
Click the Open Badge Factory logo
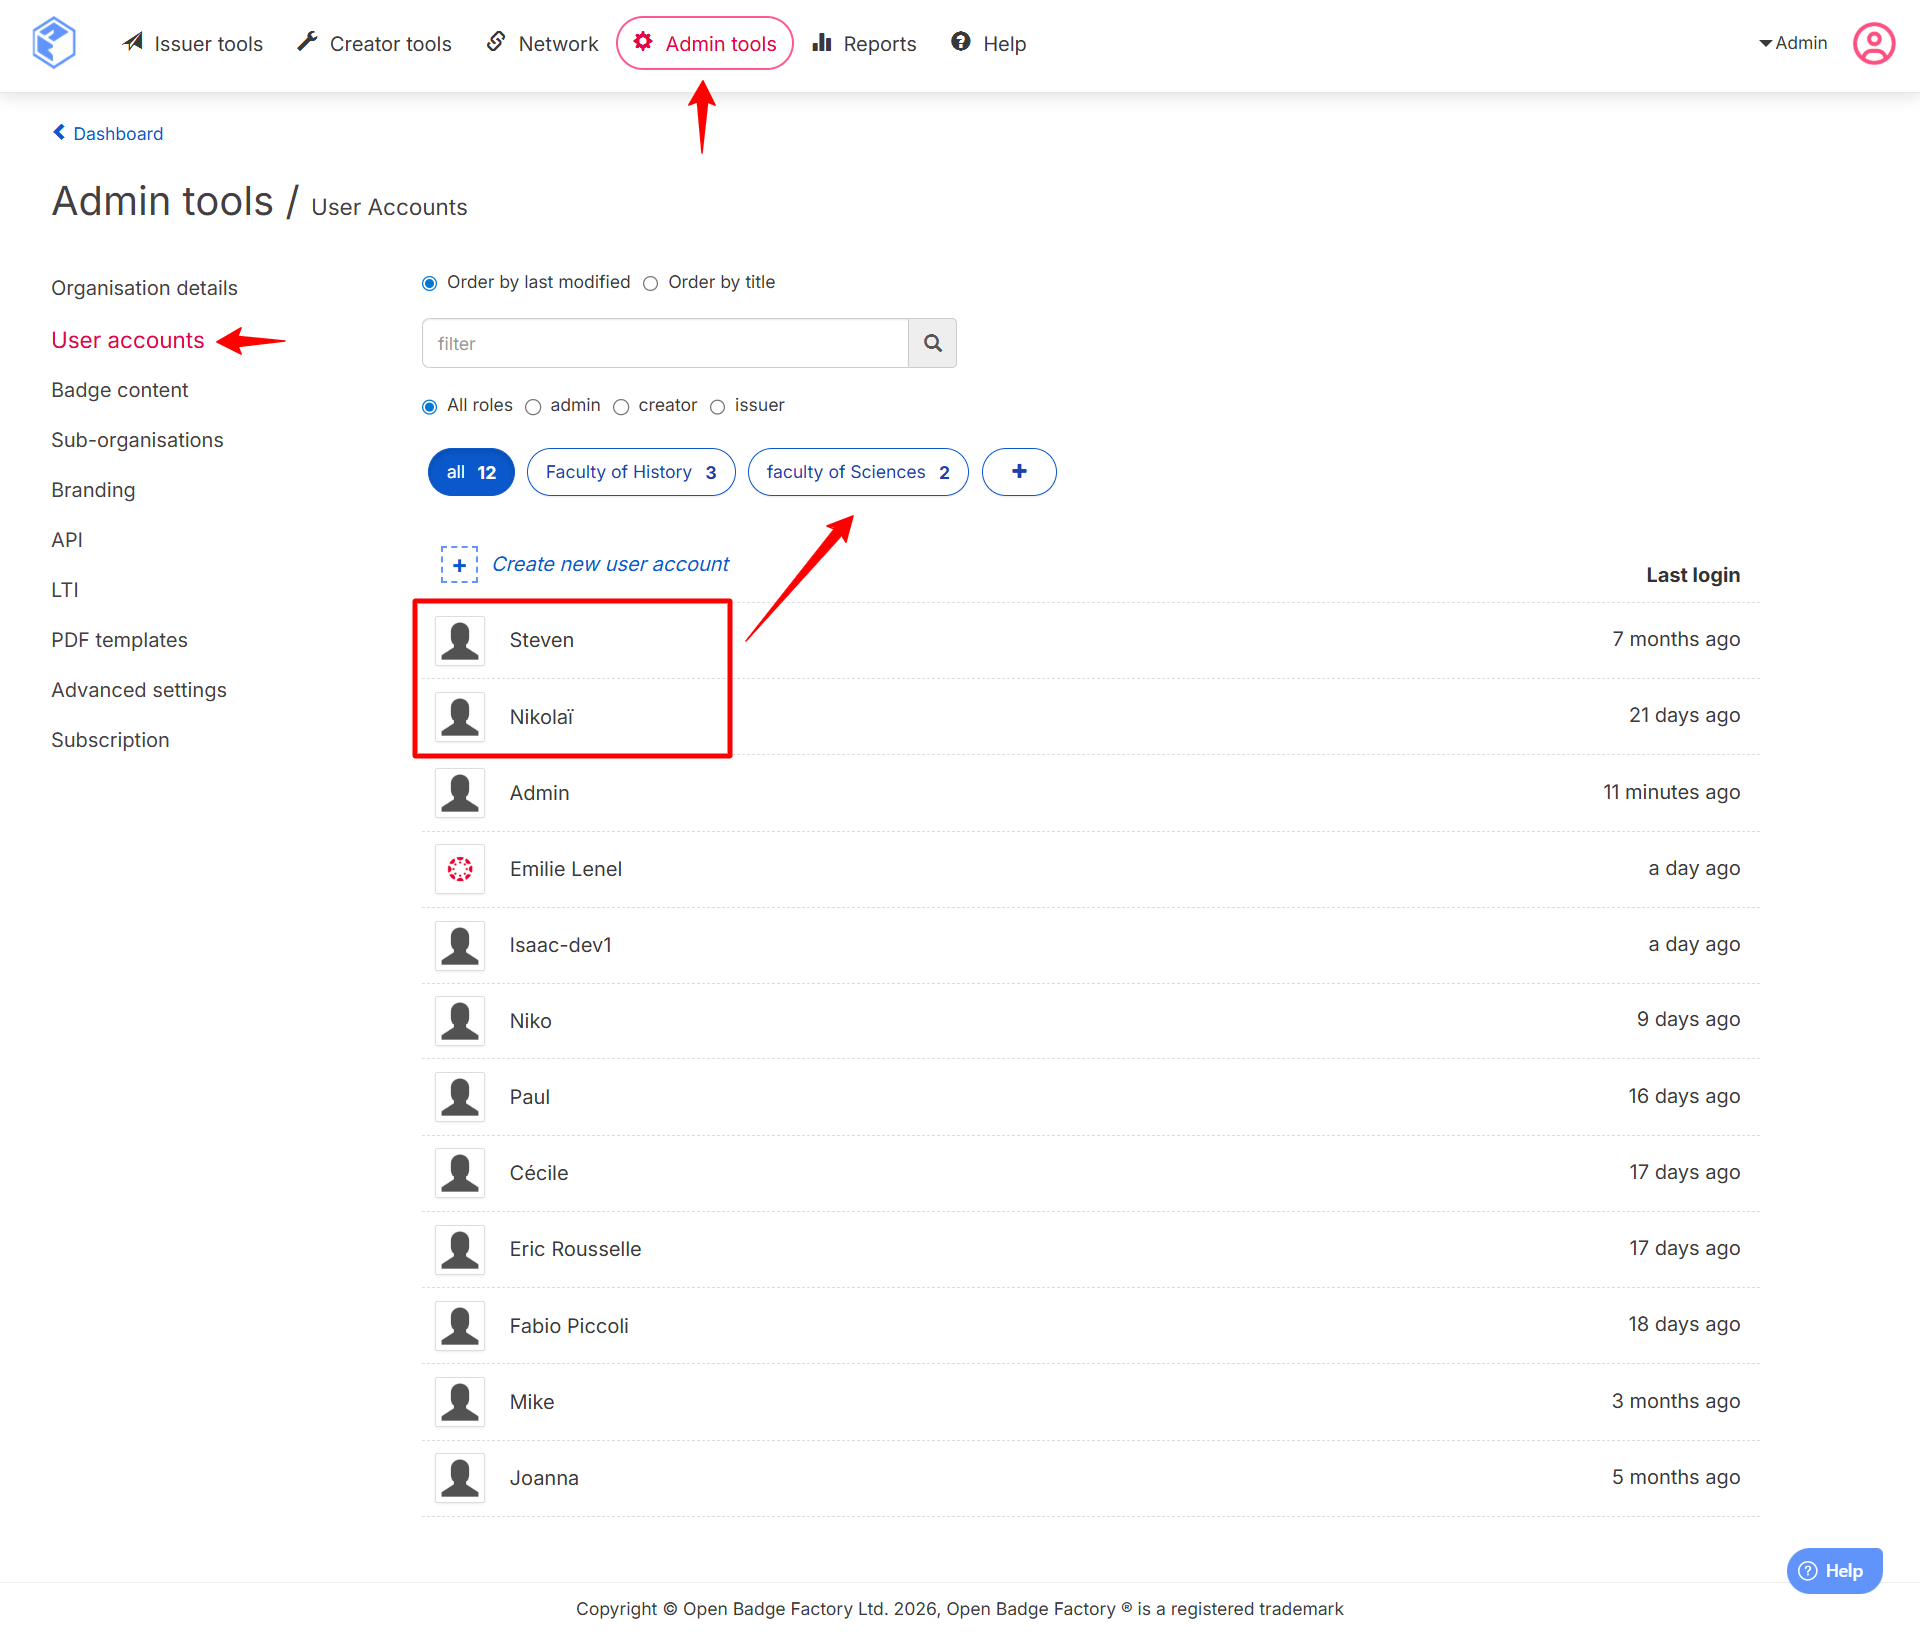54,43
